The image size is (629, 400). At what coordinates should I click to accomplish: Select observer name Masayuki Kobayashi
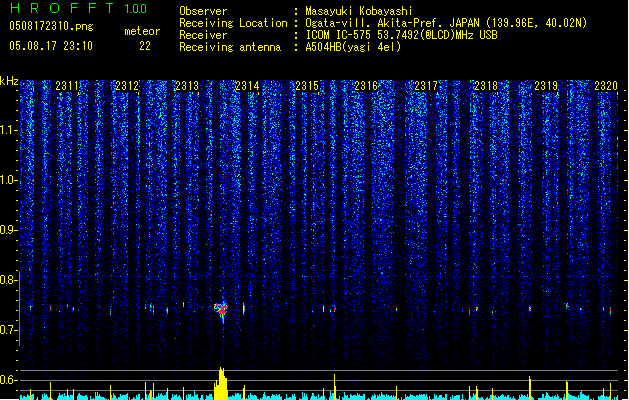point(359,11)
